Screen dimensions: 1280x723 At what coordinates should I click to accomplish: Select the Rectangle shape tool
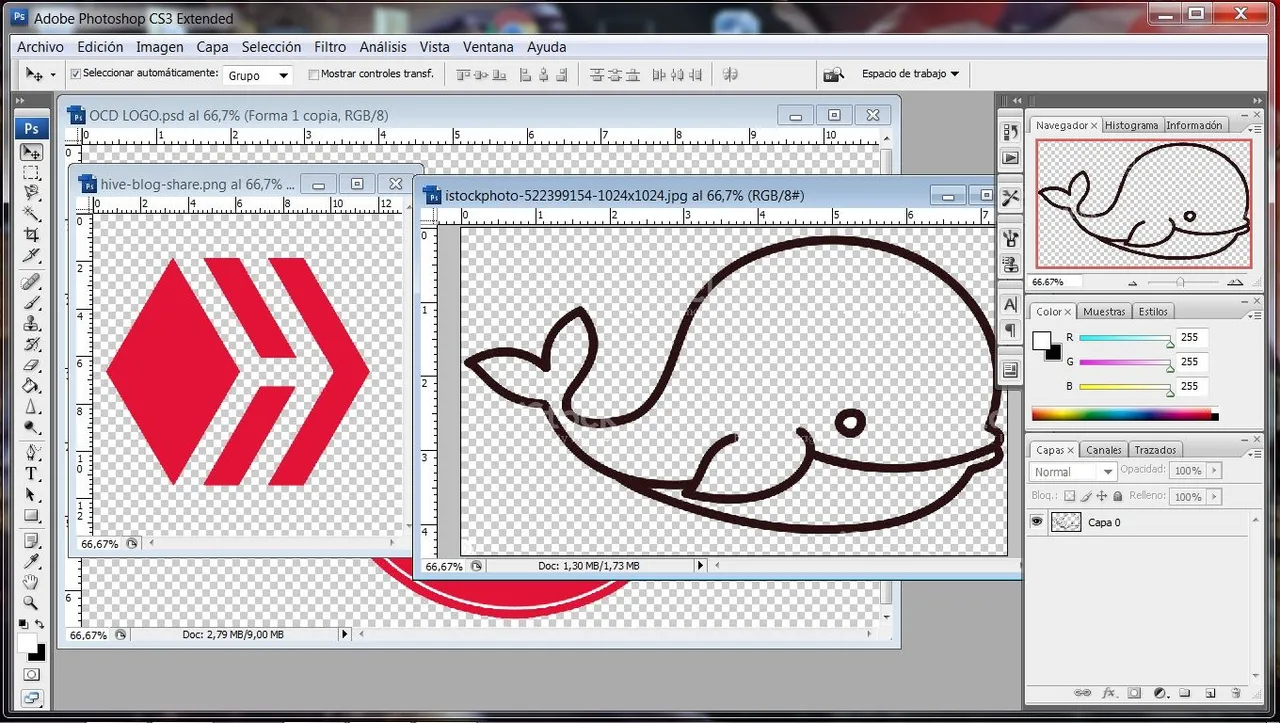click(x=32, y=516)
